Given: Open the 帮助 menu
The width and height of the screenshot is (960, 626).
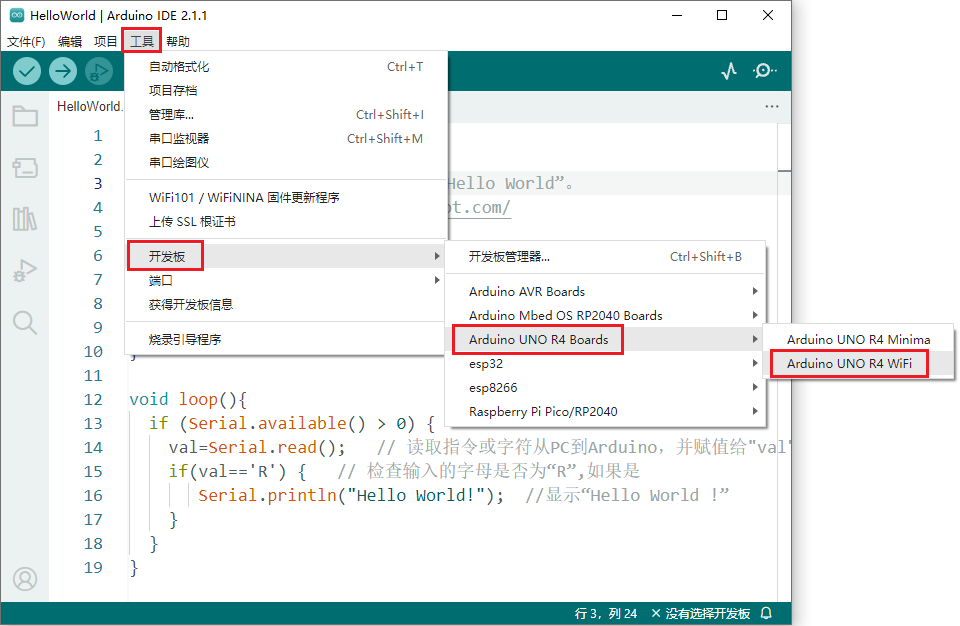Looking at the screenshot, I should tap(178, 42).
